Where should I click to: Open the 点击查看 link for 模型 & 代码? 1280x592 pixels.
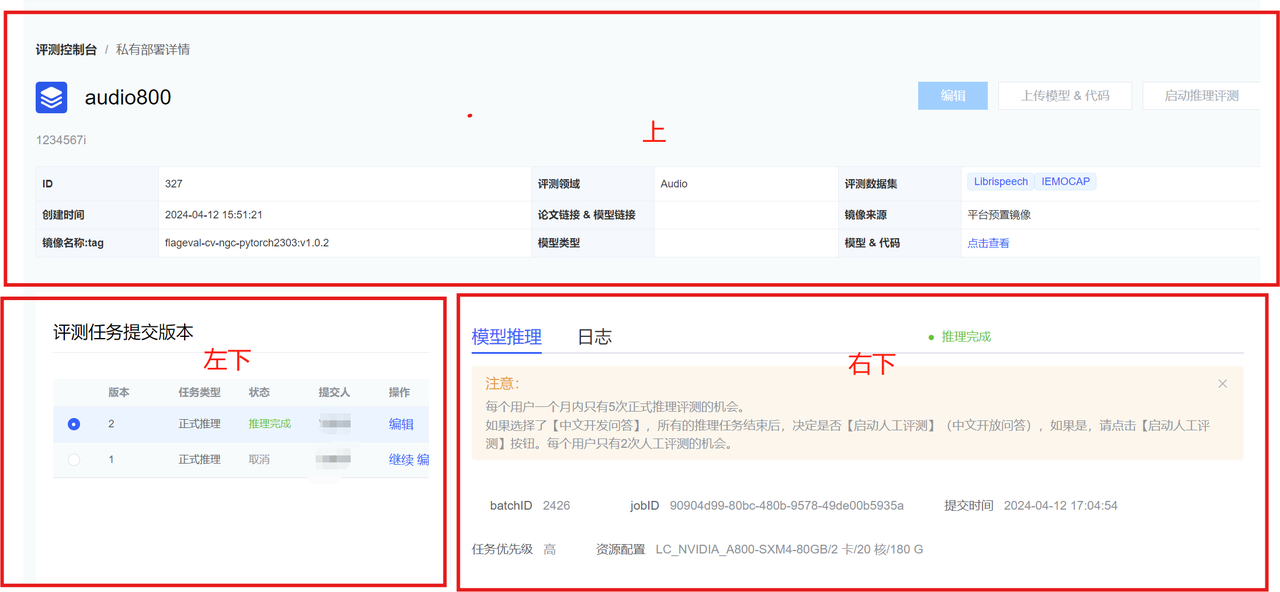[x=988, y=243]
